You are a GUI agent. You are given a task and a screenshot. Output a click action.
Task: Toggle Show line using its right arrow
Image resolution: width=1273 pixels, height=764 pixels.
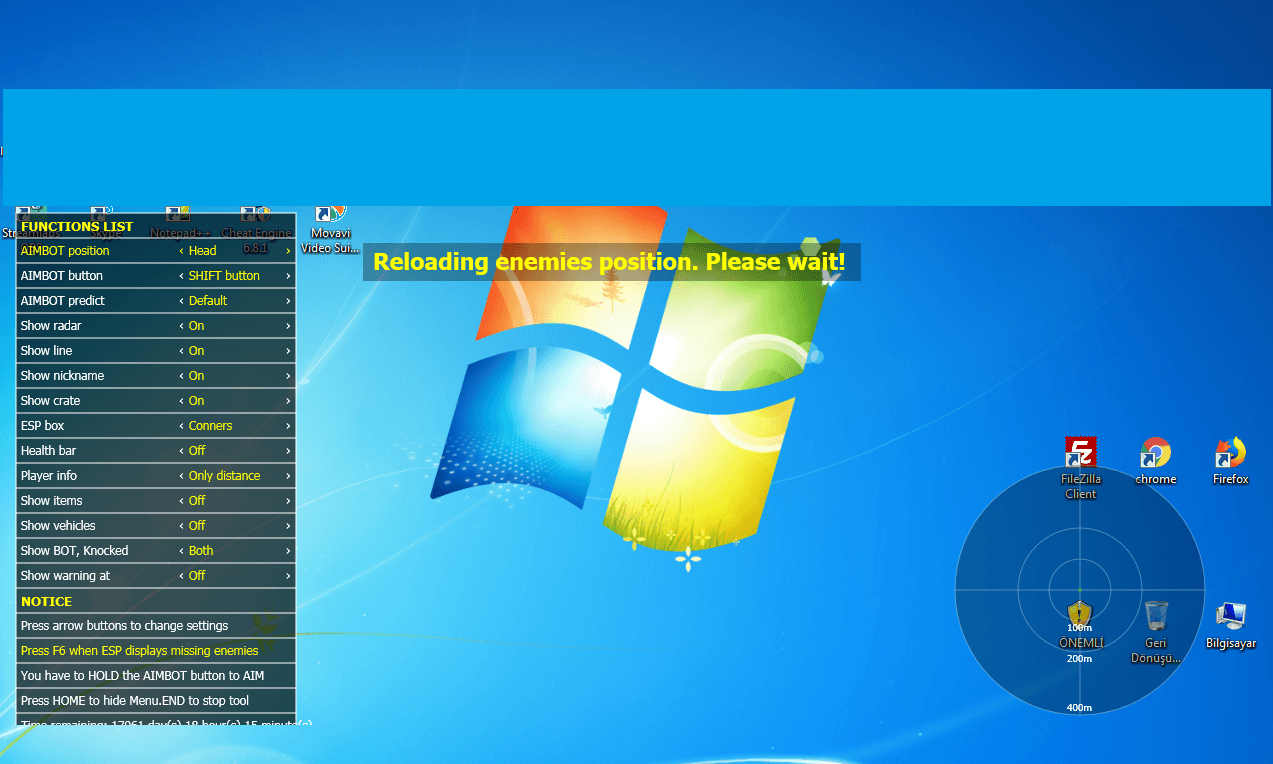click(x=288, y=351)
